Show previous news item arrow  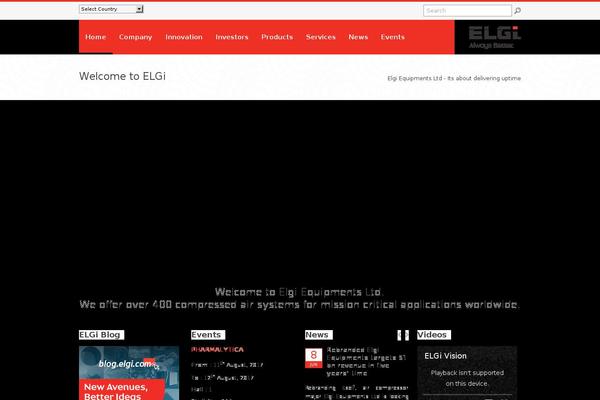399,335
